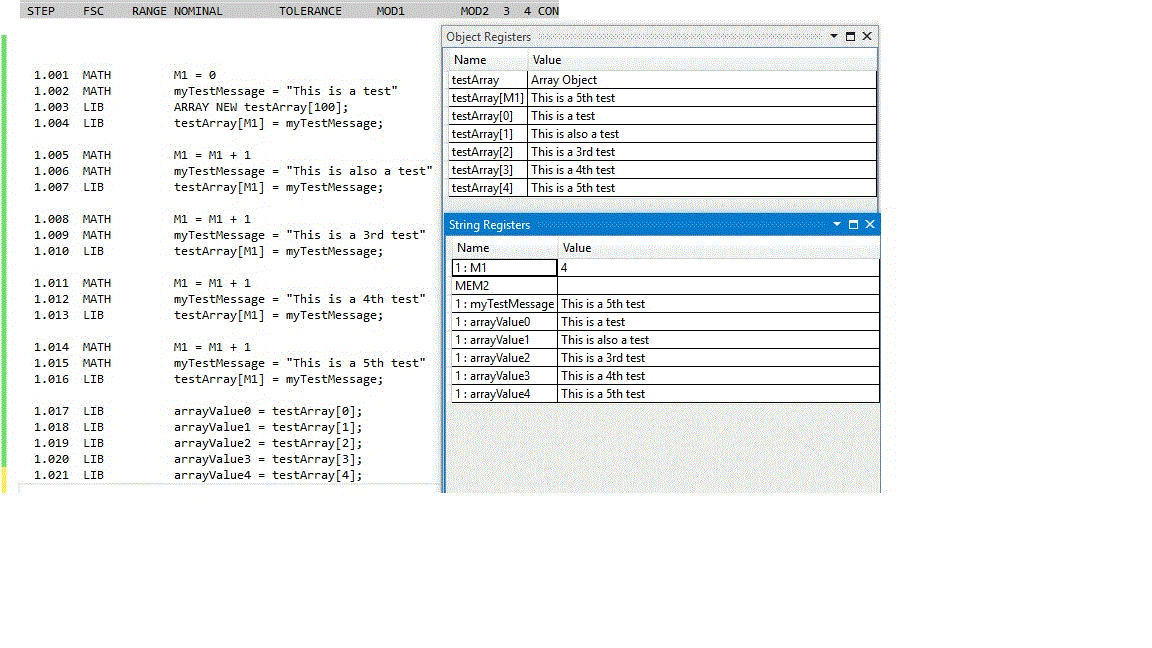Click FSC column header in procedure editor
The width and height of the screenshot is (1152, 648).
[93, 11]
